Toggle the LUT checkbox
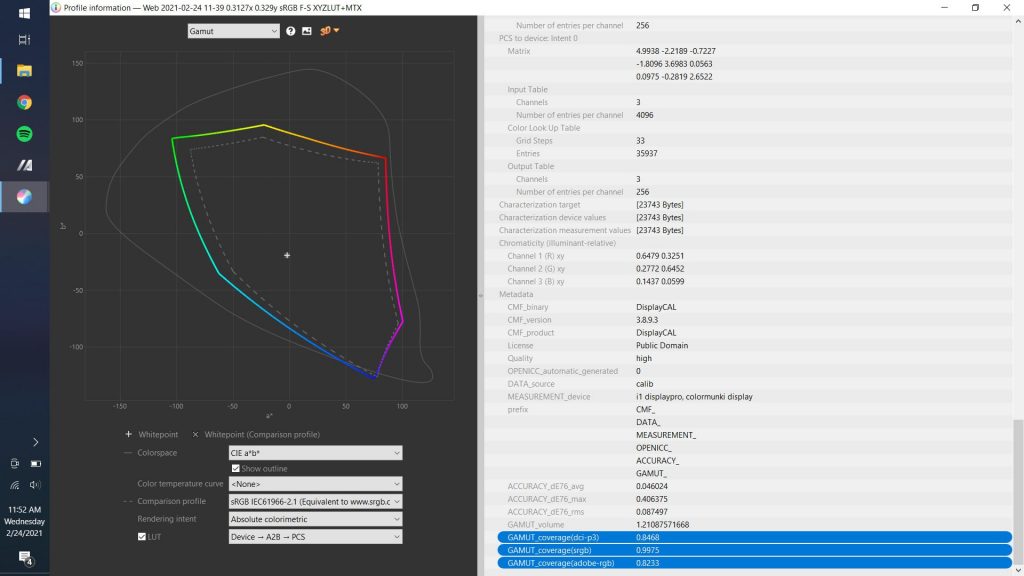This screenshot has width=1024, height=576. coord(142,536)
